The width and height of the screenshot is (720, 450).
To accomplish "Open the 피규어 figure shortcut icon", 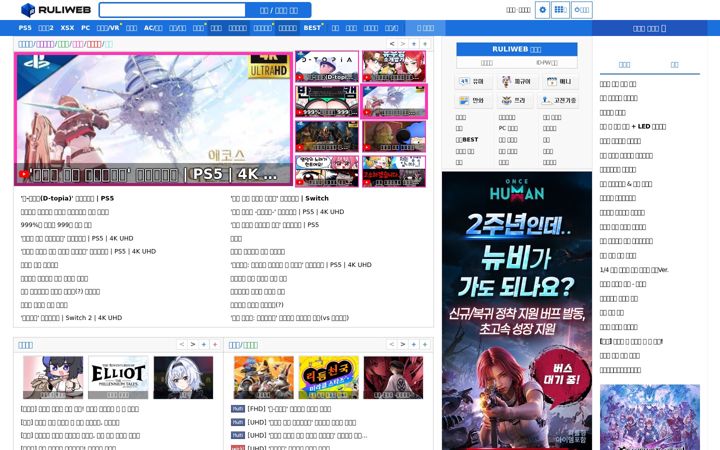I will click(x=517, y=81).
